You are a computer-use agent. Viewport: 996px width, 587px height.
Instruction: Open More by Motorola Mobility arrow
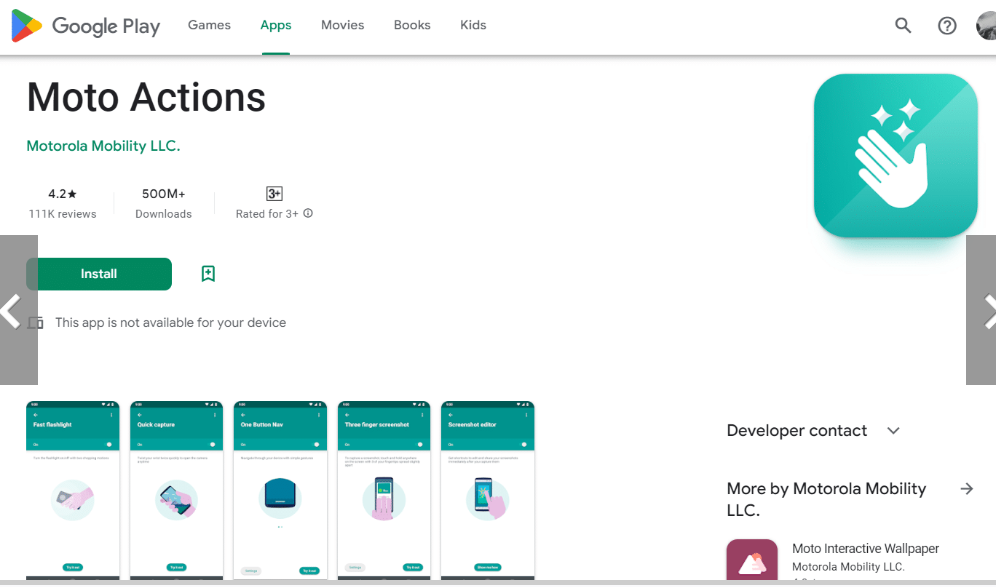pos(966,489)
